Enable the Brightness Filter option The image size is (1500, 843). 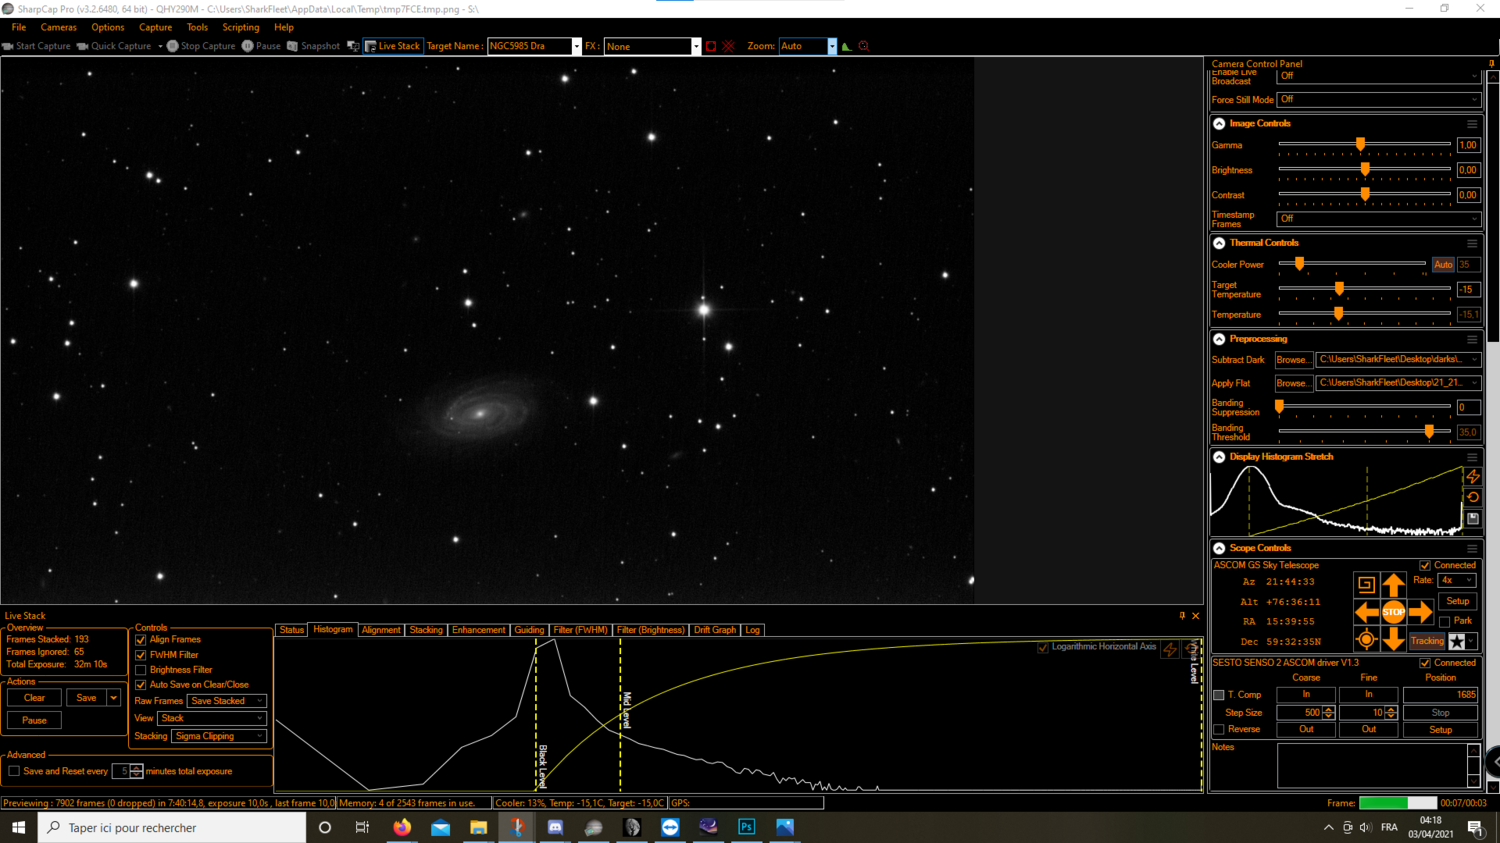pyautogui.click(x=141, y=669)
